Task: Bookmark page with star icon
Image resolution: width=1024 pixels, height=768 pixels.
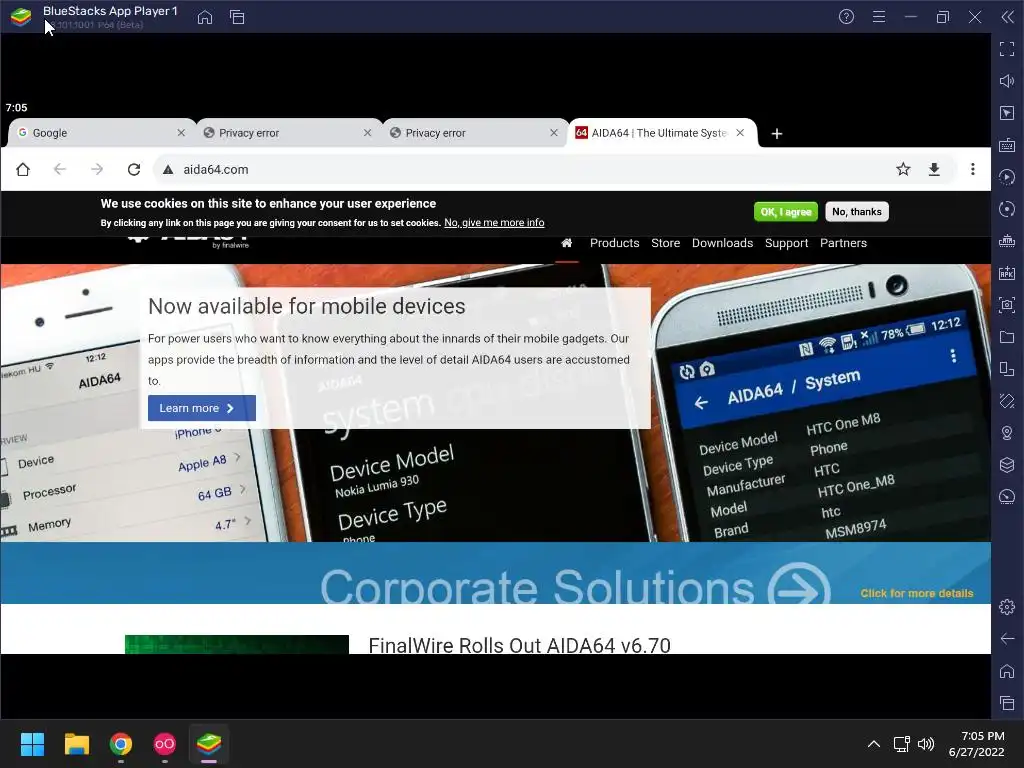Action: (x=903, y=170)
